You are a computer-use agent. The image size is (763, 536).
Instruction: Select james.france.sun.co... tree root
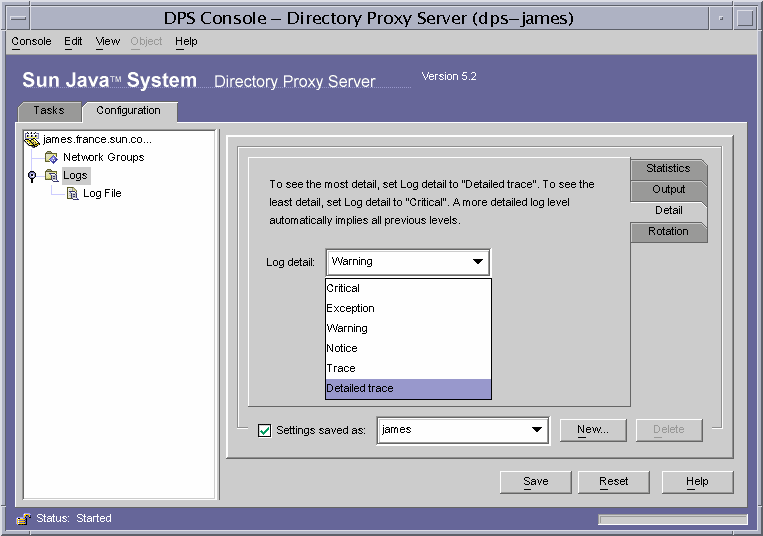tap(97, 140)
